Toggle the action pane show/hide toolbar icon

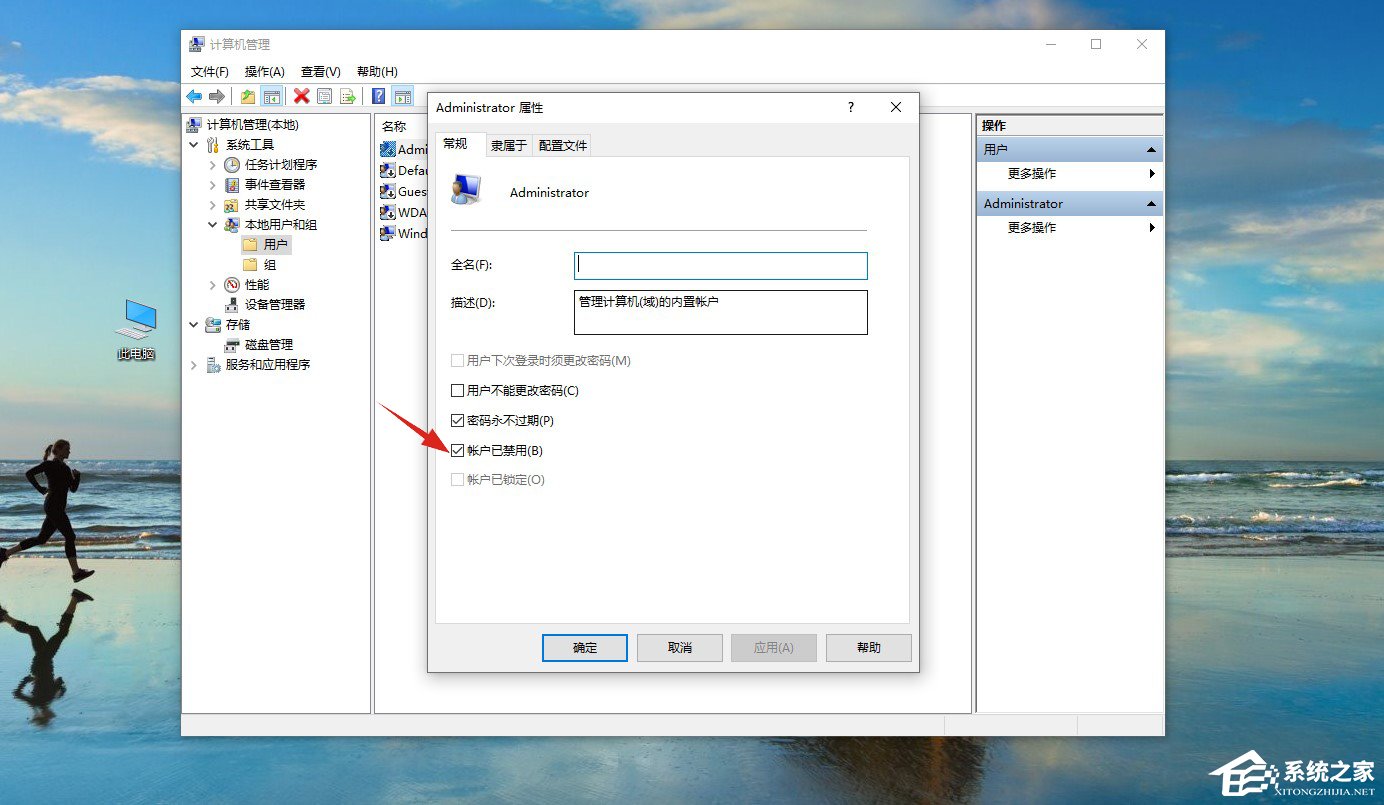(x=403, y=97)
